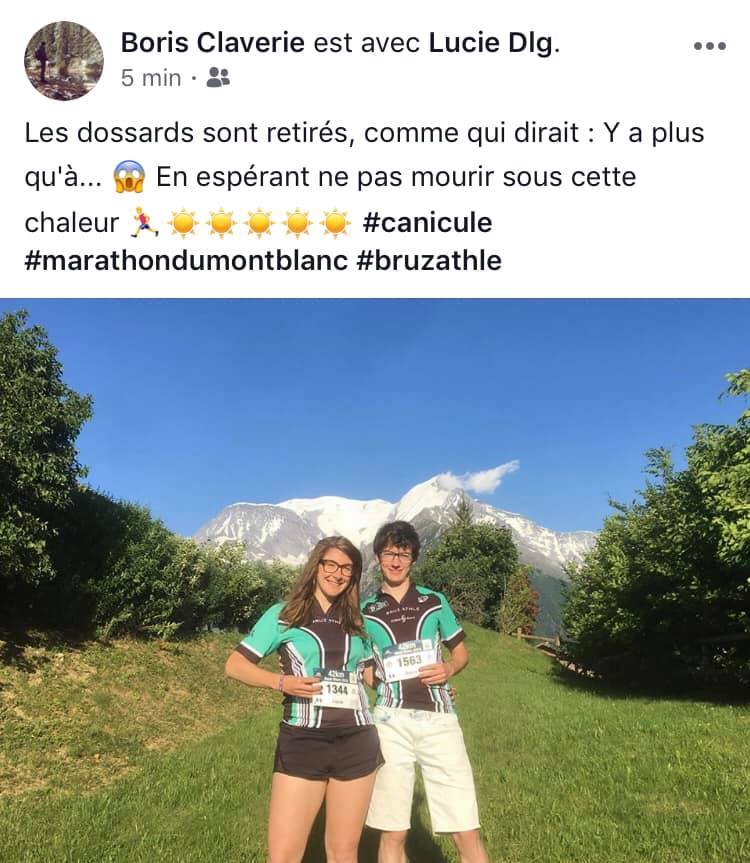The height and width of the screenshot is (863, 750).
Task: Click the first sun emoji
Action: 183,223
